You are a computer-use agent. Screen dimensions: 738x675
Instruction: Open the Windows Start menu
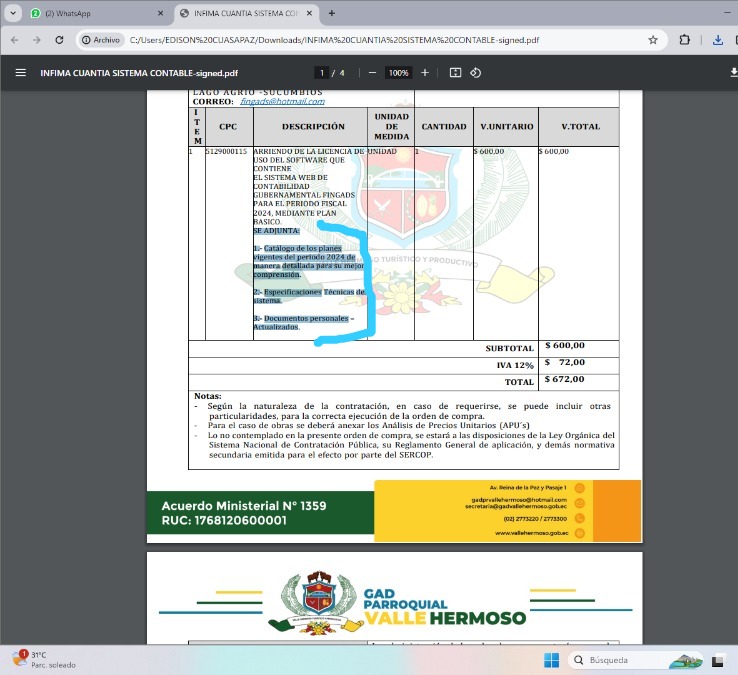pos(551,660)
